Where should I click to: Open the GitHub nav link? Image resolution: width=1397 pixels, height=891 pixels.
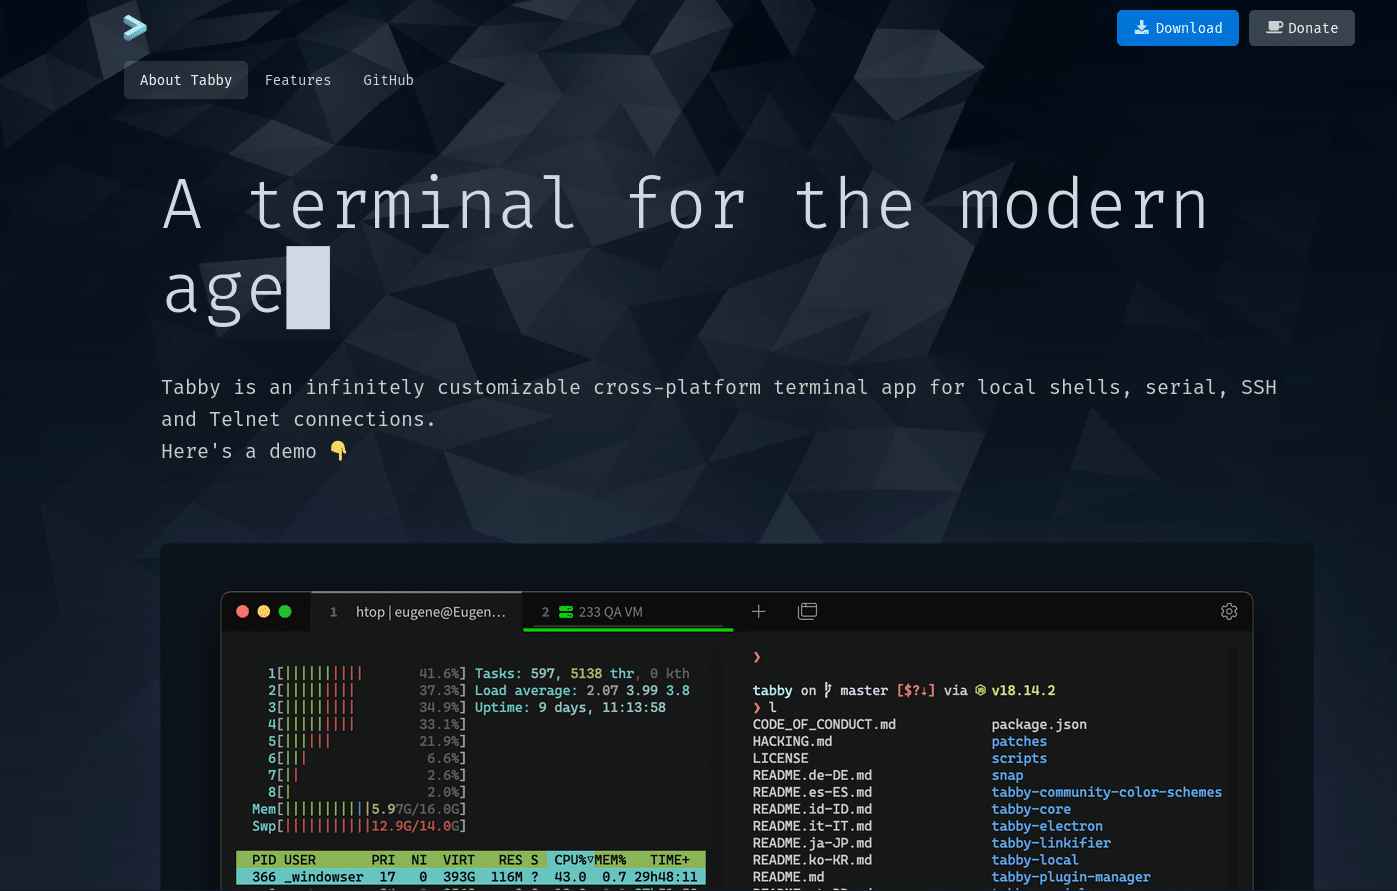388,80
